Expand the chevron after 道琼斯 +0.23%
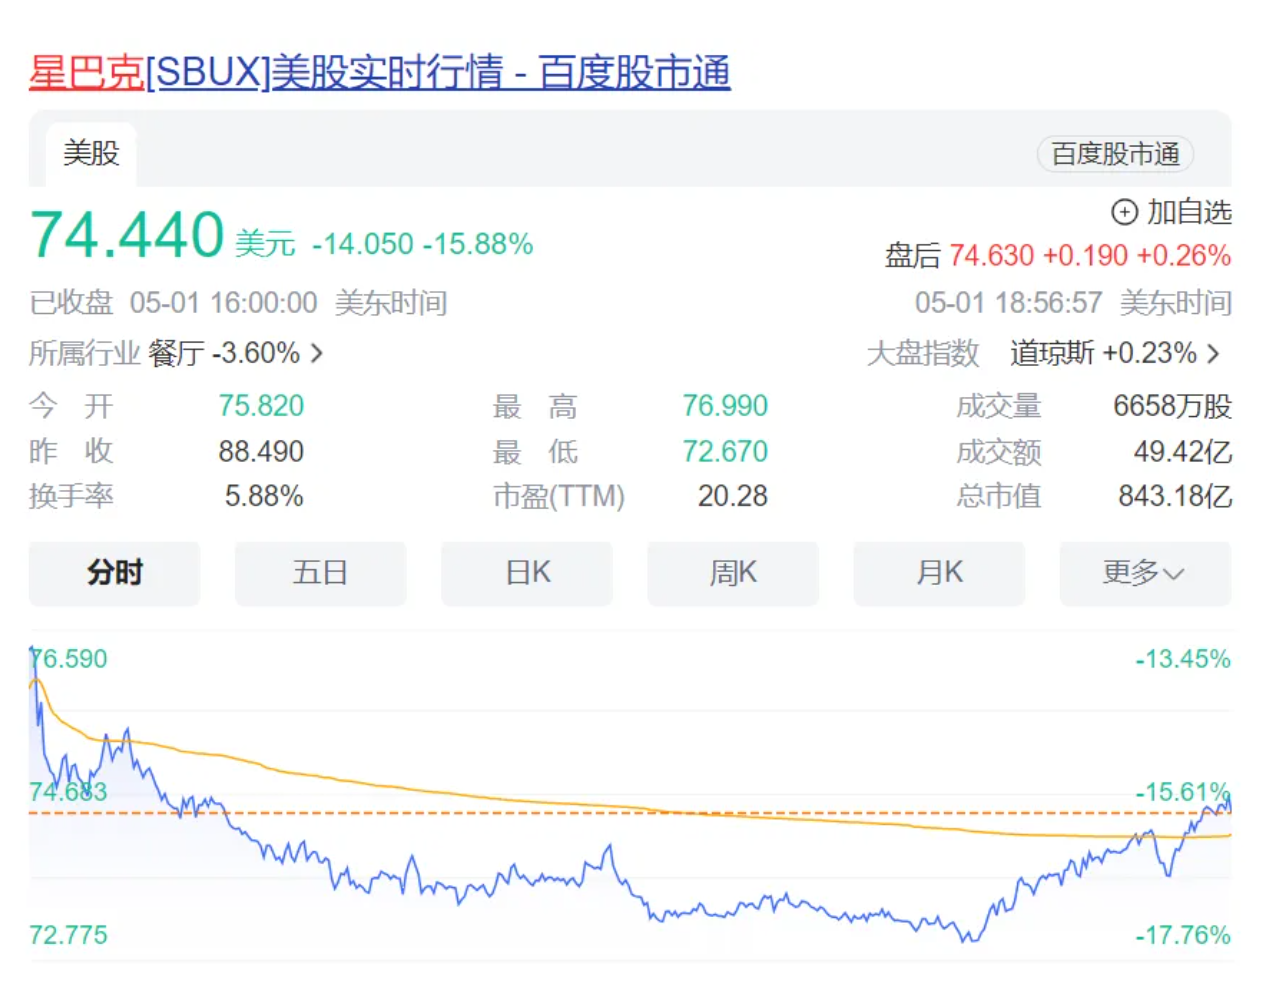 tap(1213, 353)
